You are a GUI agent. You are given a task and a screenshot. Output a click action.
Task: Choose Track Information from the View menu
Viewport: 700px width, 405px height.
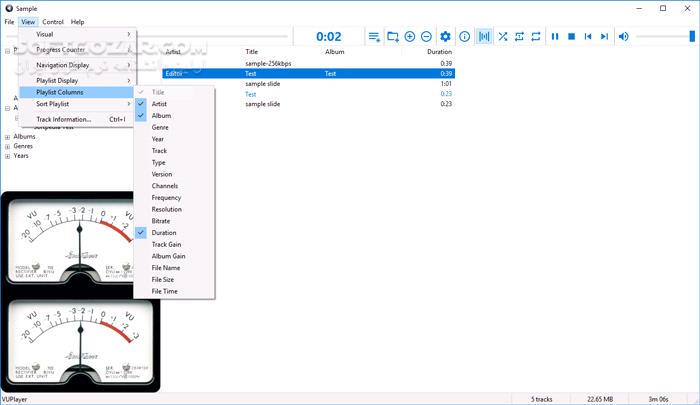[x=64, y=119]
